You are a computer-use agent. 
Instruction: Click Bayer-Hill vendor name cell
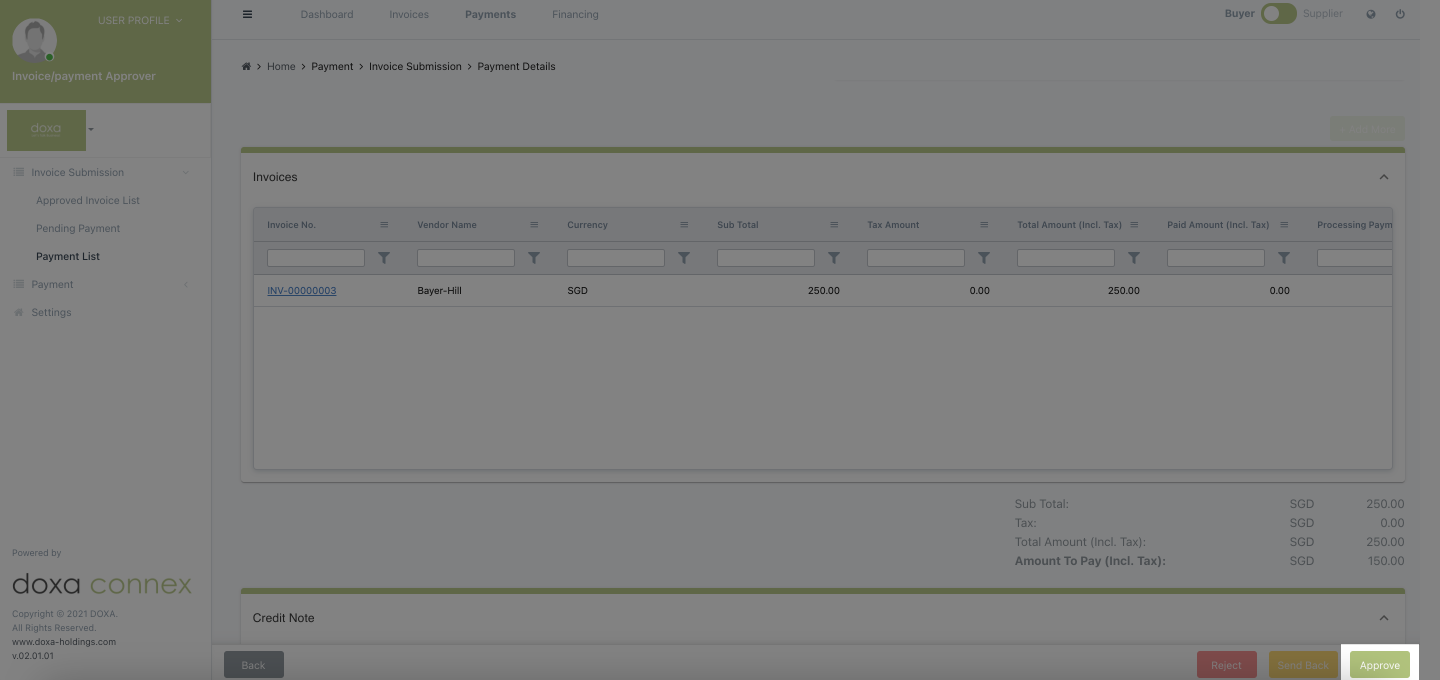coord(439,291)
